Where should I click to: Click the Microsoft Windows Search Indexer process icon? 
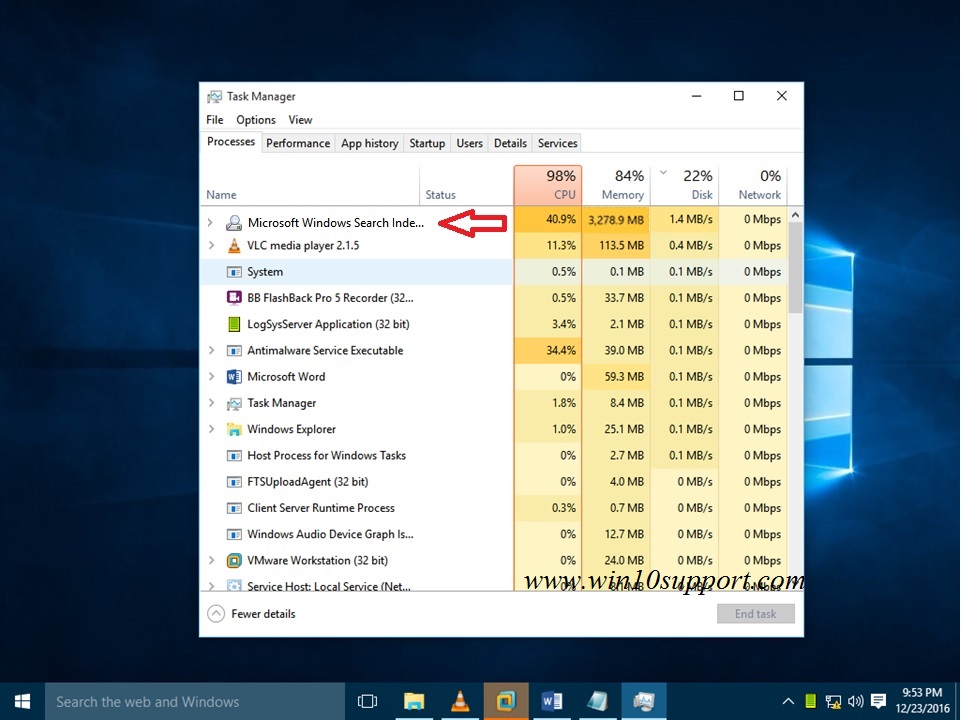tap(234, 223)
